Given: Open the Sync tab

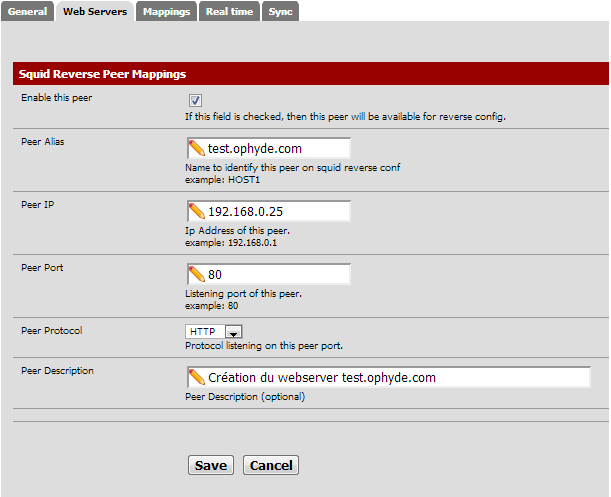Looking at the screenshot, I should [x=281, y=11].
